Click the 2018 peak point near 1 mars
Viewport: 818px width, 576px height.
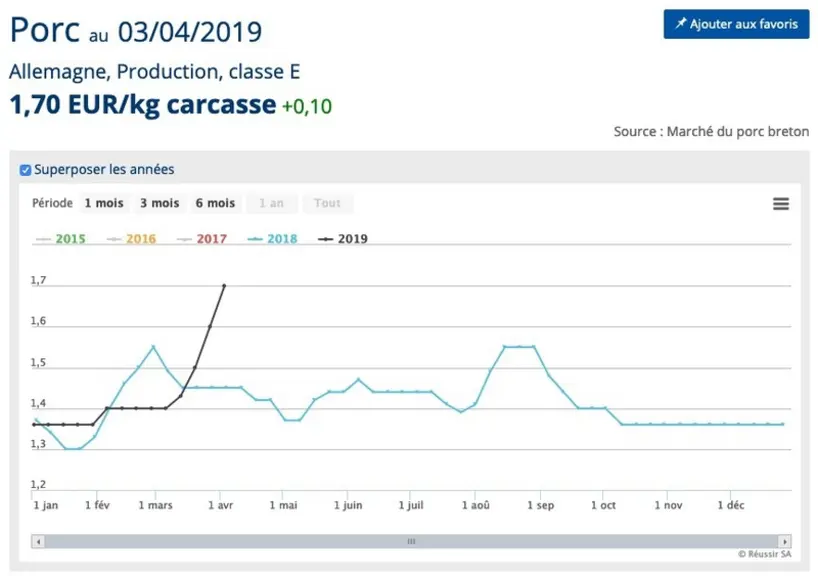(x=153, y=346)
